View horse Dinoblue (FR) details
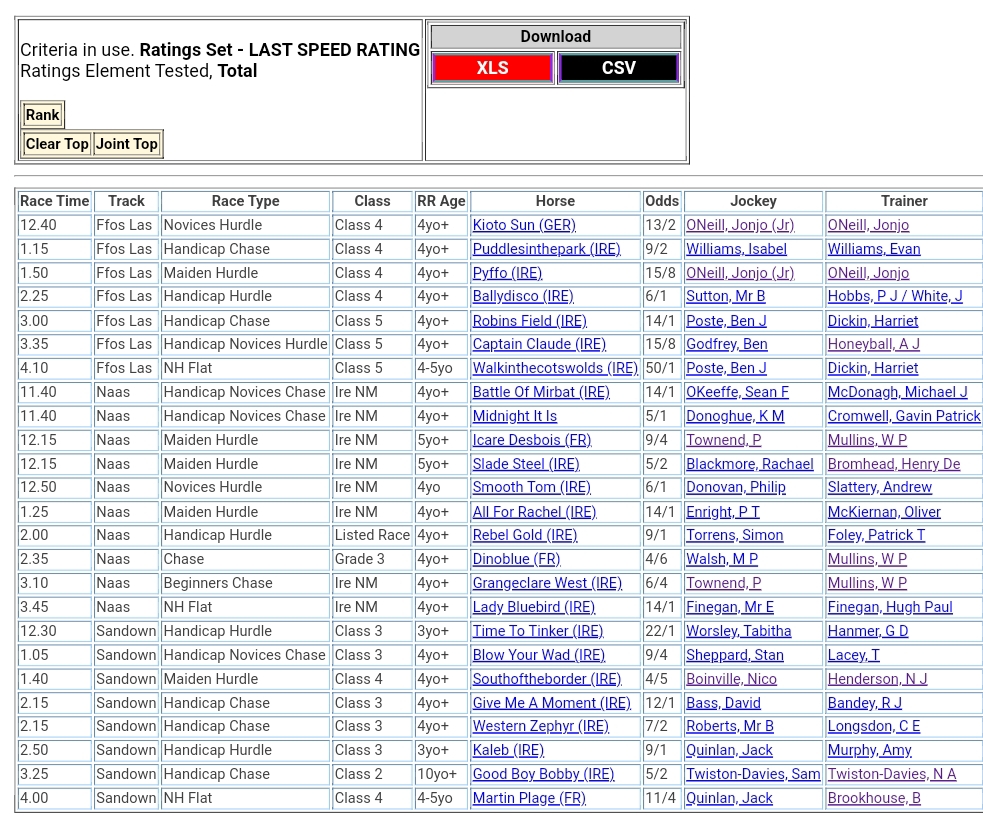The image size is (983, 832). (x=516, y=560)
